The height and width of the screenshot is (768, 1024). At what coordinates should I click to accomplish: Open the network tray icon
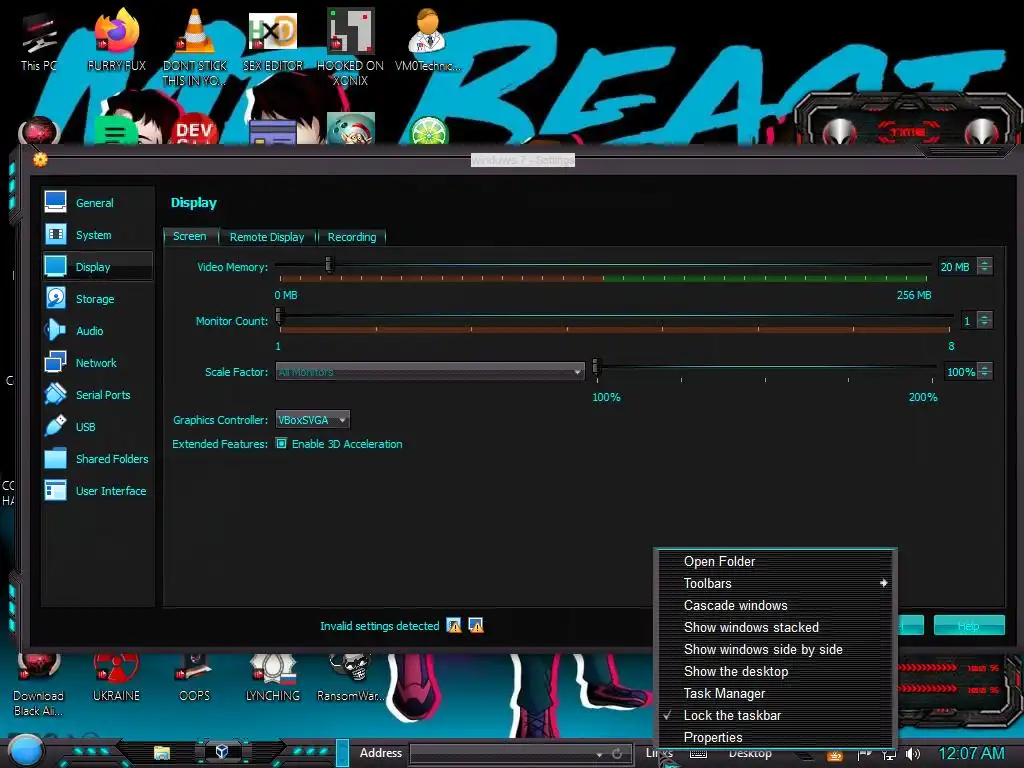tap(889, 754)
